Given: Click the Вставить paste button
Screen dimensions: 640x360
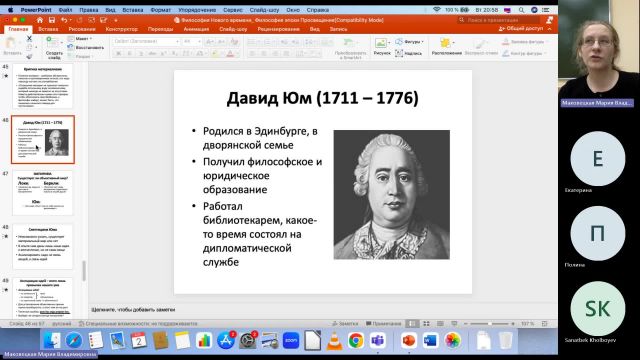Looking at the screenshot, I should [11, 47].
